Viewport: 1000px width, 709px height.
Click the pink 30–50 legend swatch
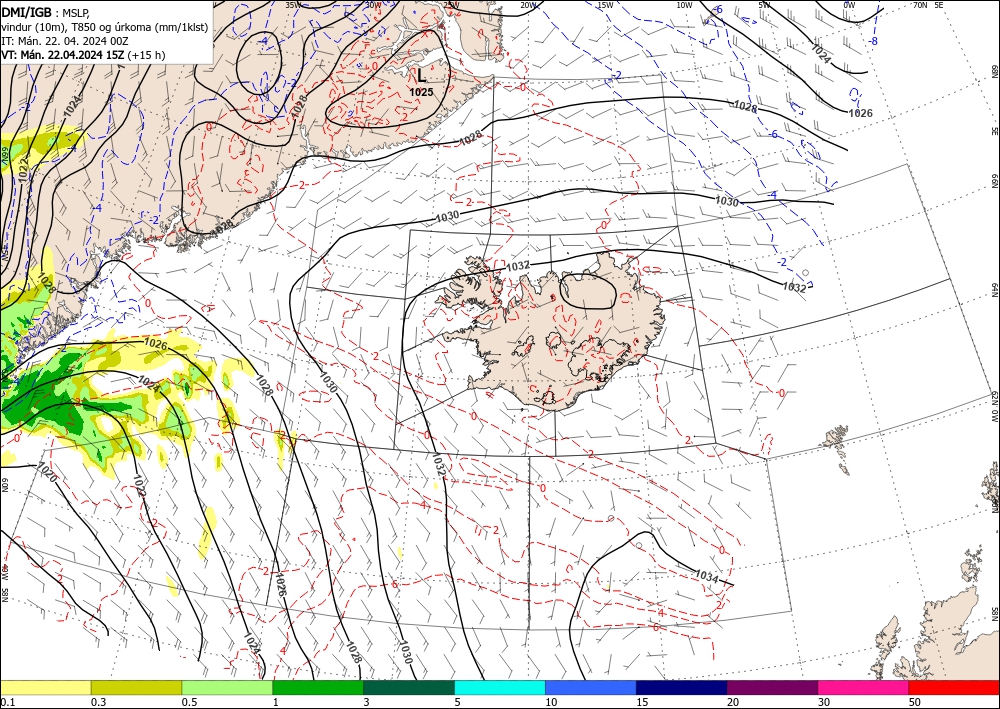[x=864, y=687]
